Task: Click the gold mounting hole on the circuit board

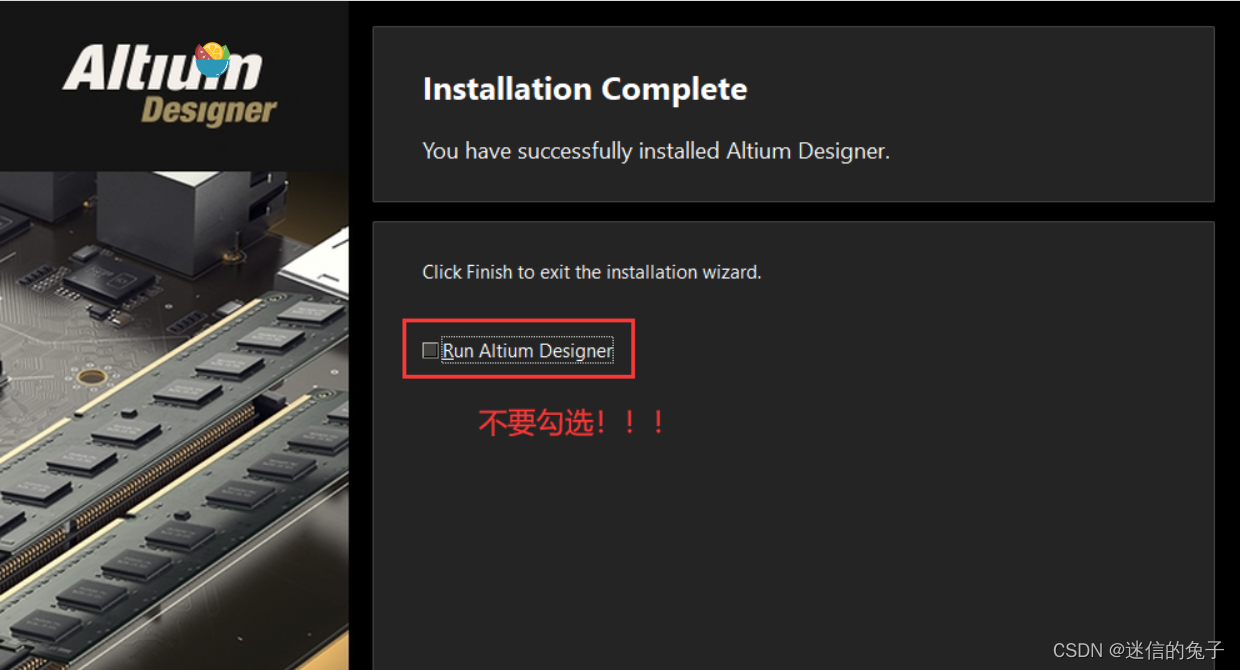Action: click(x=92, y=378)
